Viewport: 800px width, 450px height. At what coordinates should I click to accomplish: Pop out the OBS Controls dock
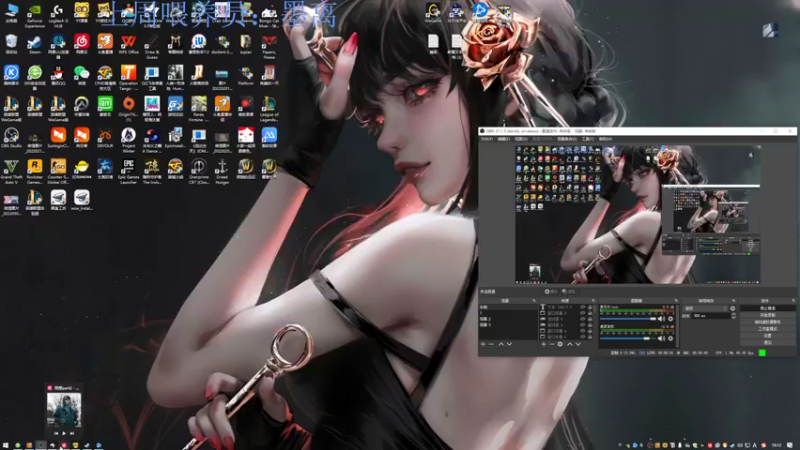point(793,301)
